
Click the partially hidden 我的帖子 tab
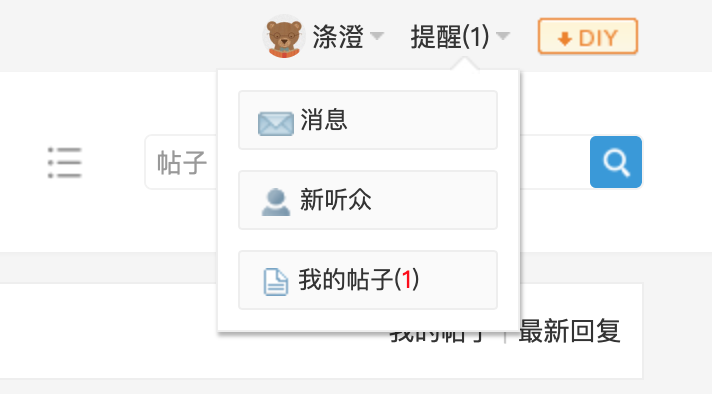(x=439, y=337)
